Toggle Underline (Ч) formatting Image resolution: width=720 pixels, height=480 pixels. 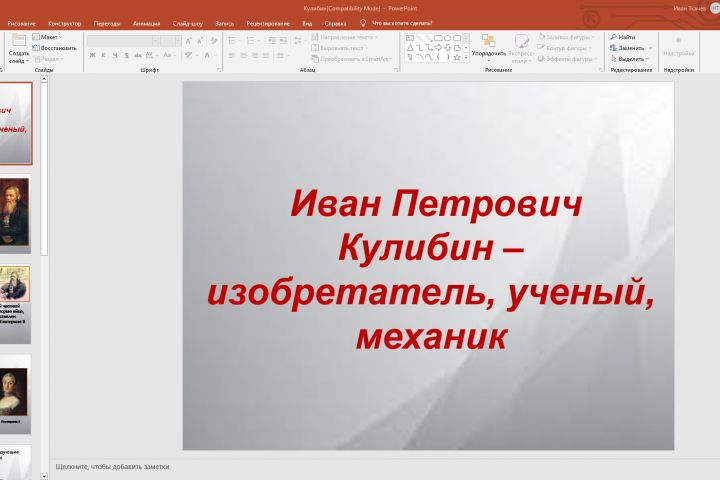click(x=115, y=55)
